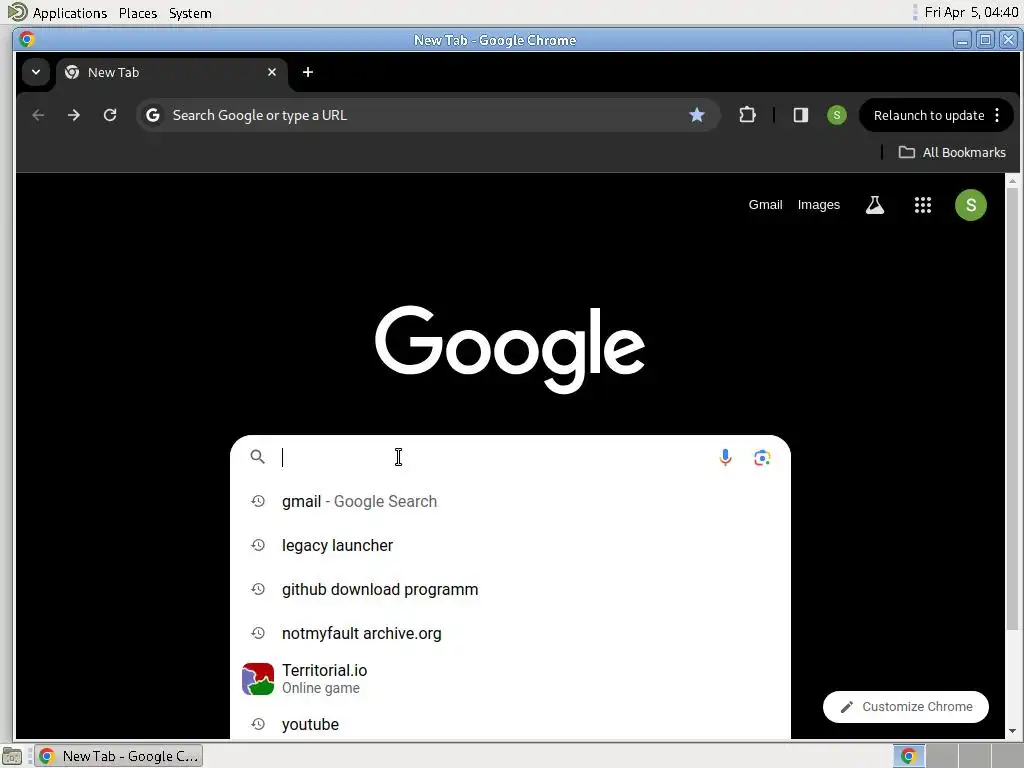This screenshot has height=768, width=1024.
Task: Search by image with Lens icon
Action: click(x=762, y=457)
